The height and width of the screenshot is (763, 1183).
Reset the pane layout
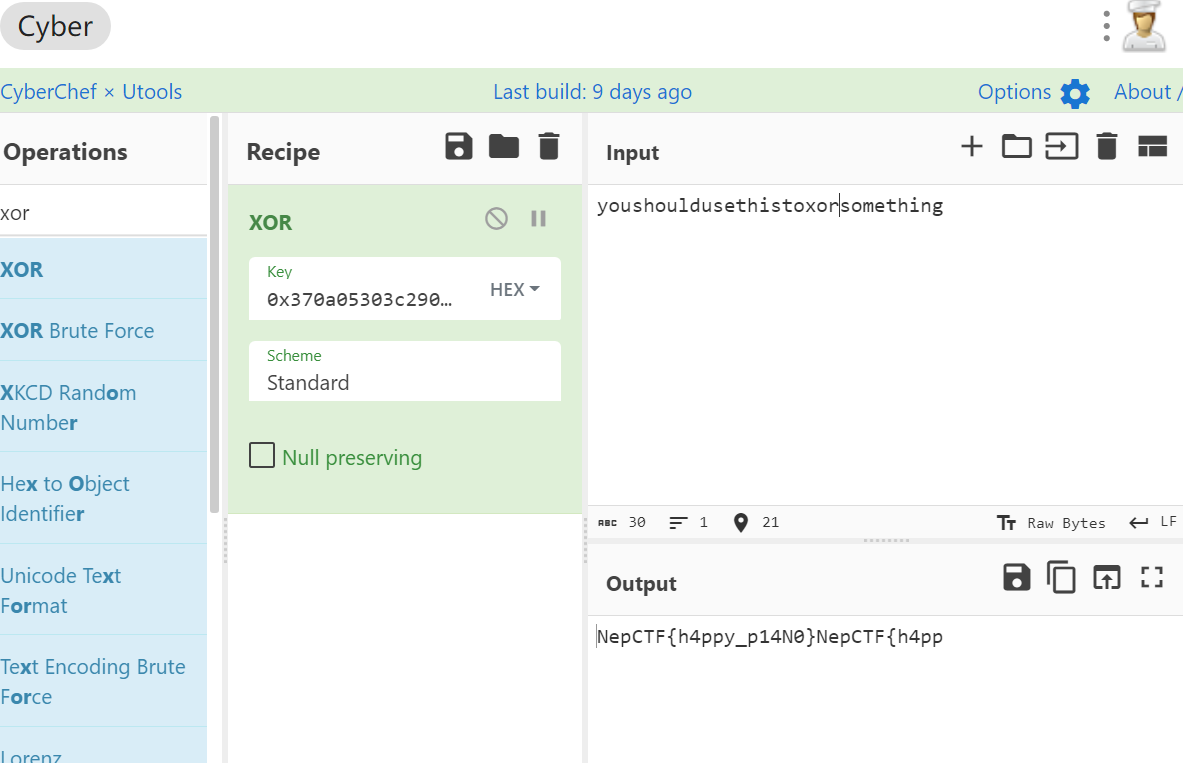[1152, 147]
